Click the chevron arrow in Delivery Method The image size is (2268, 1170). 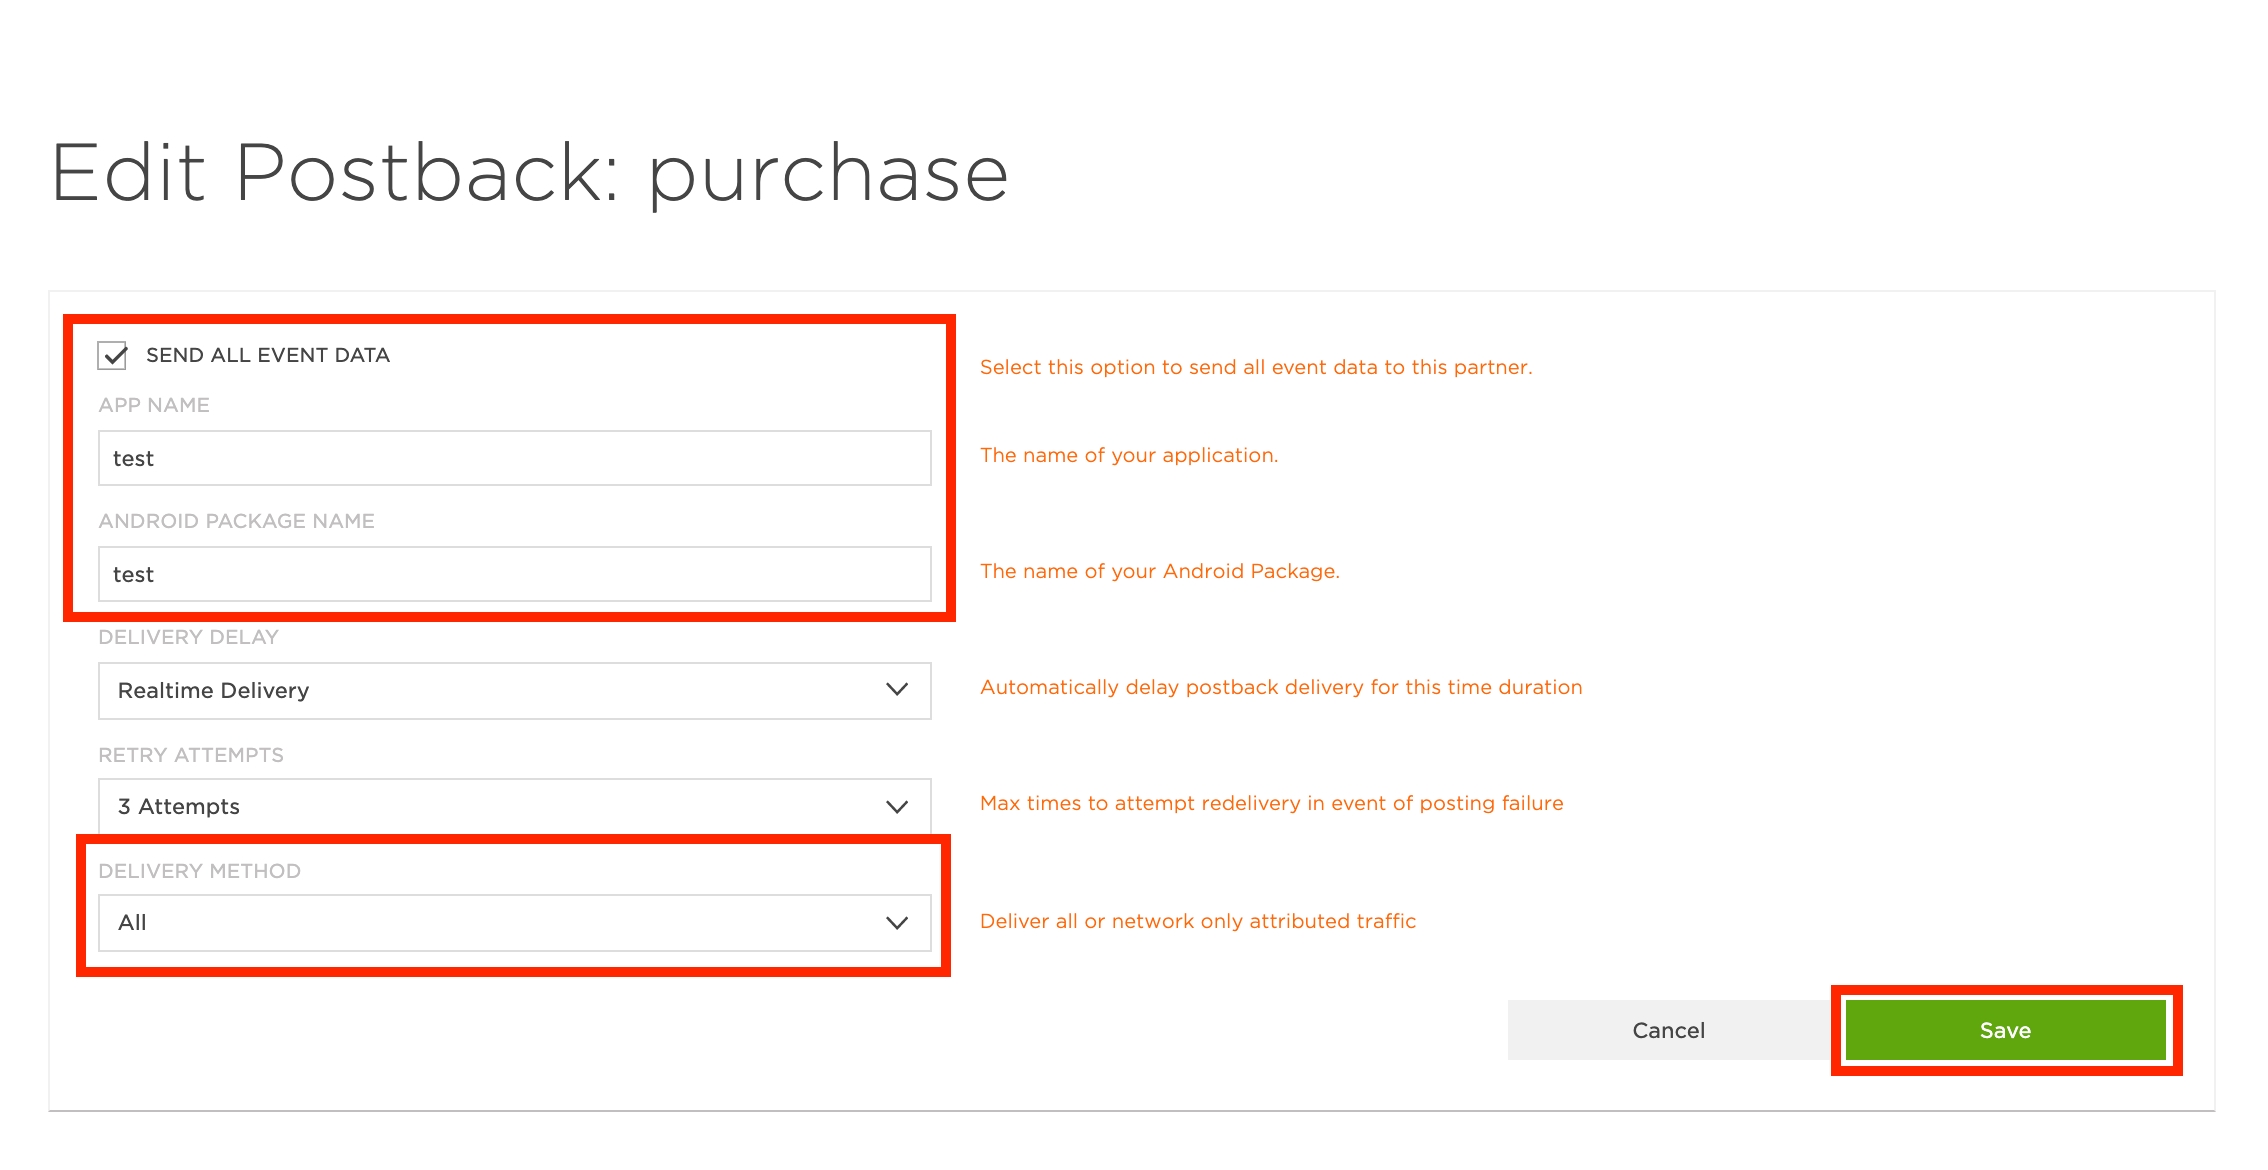point(897,922)
